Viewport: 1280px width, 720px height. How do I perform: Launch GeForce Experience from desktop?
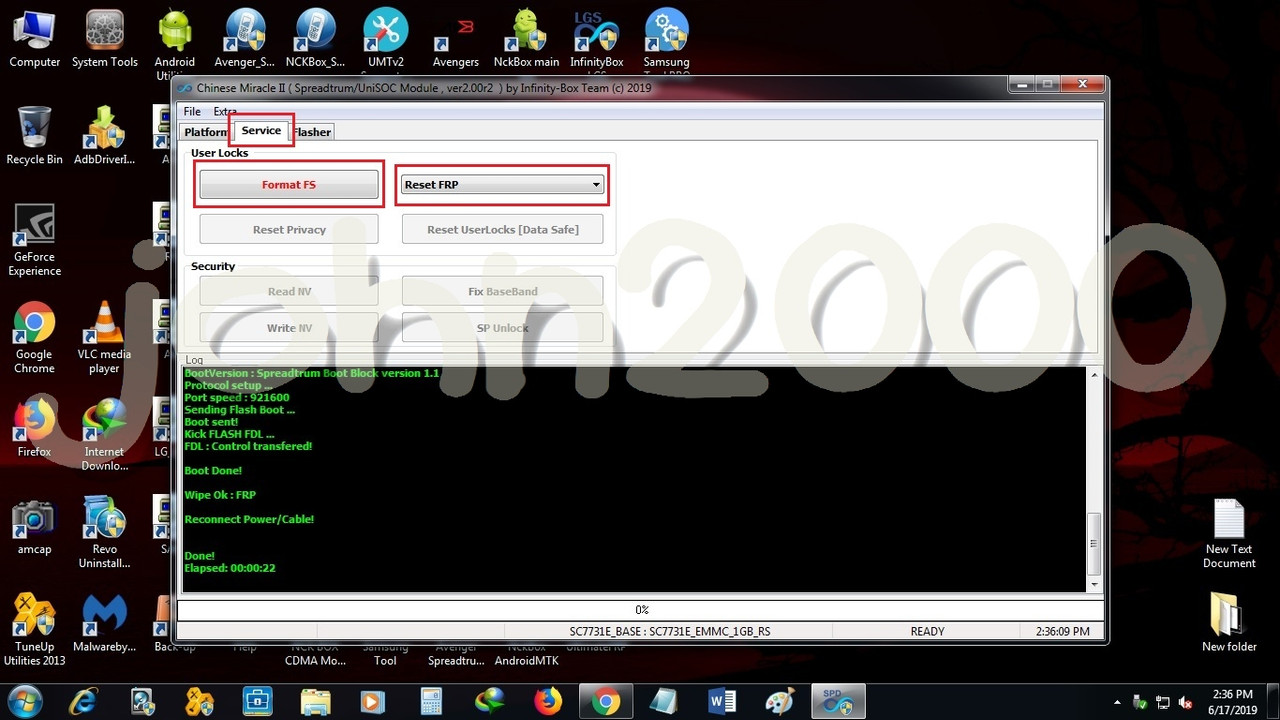point(34,240)
